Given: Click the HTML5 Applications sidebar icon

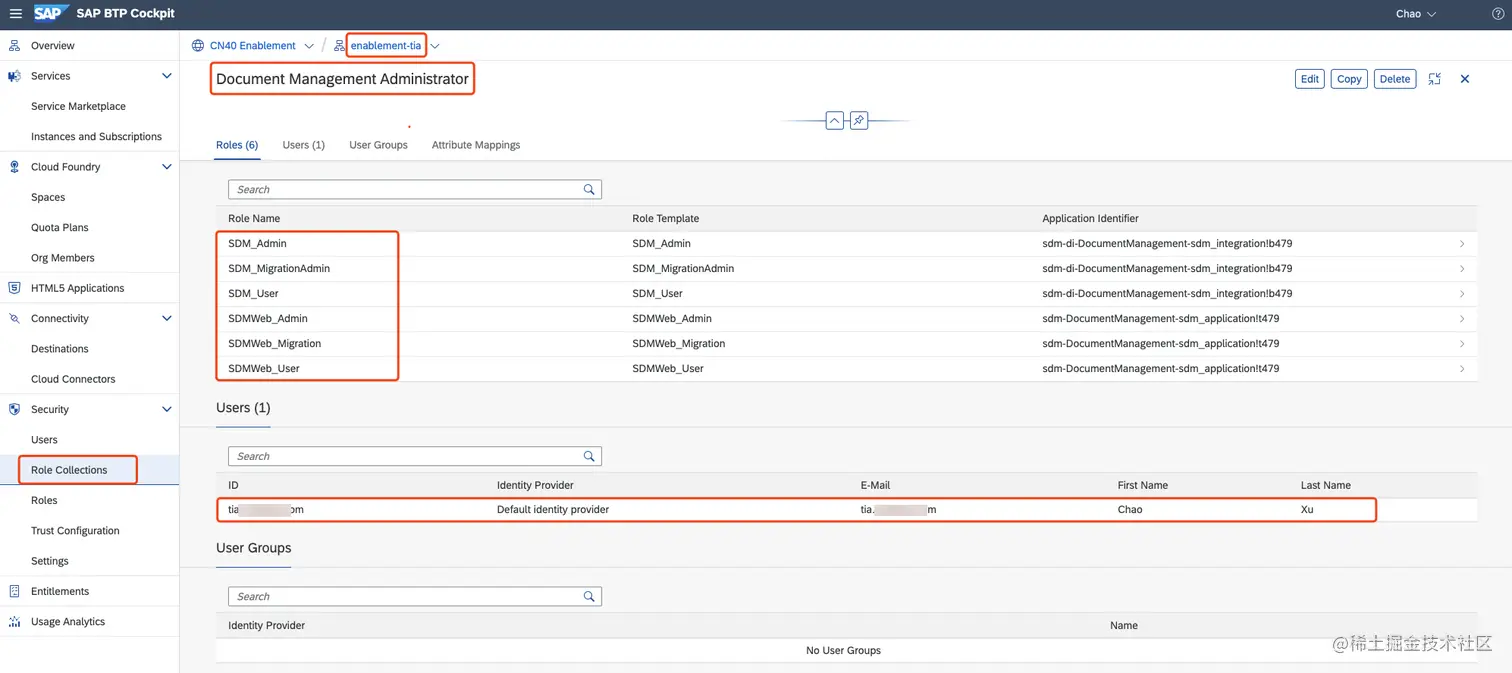Looking at the screenshot, I should (14, 288).
